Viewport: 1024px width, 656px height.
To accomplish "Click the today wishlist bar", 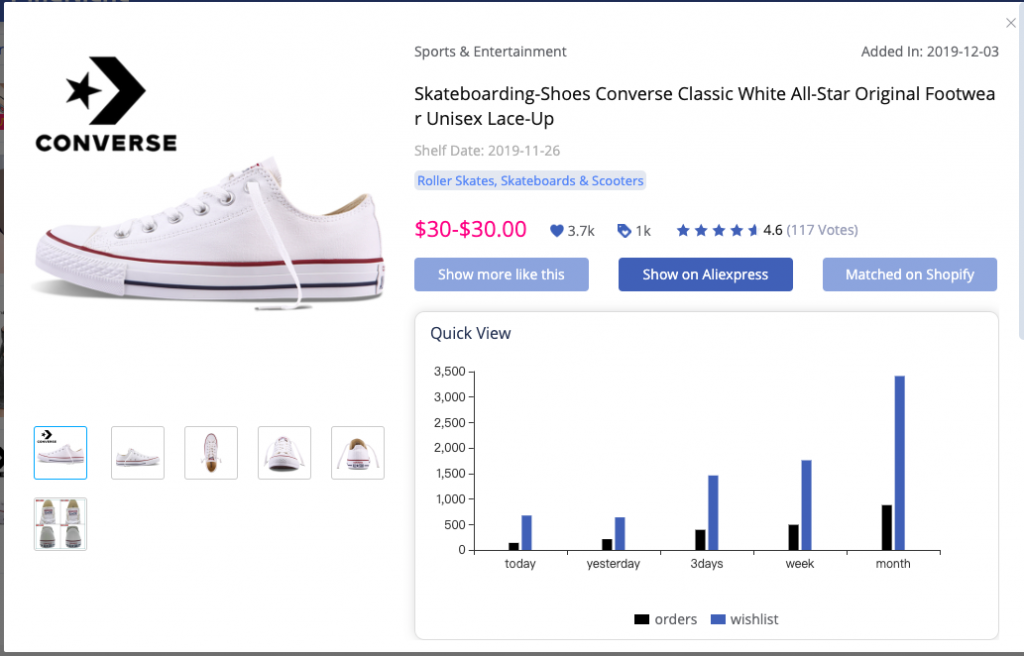I will coord(526,533).
